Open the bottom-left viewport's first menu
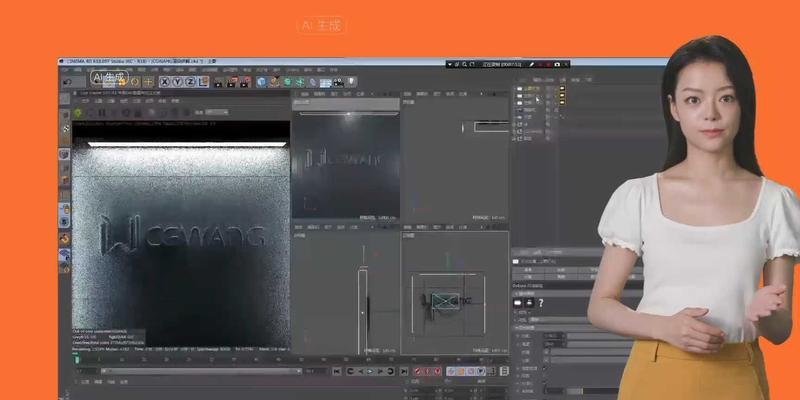800x400 pixels. (x=299, y=227)
